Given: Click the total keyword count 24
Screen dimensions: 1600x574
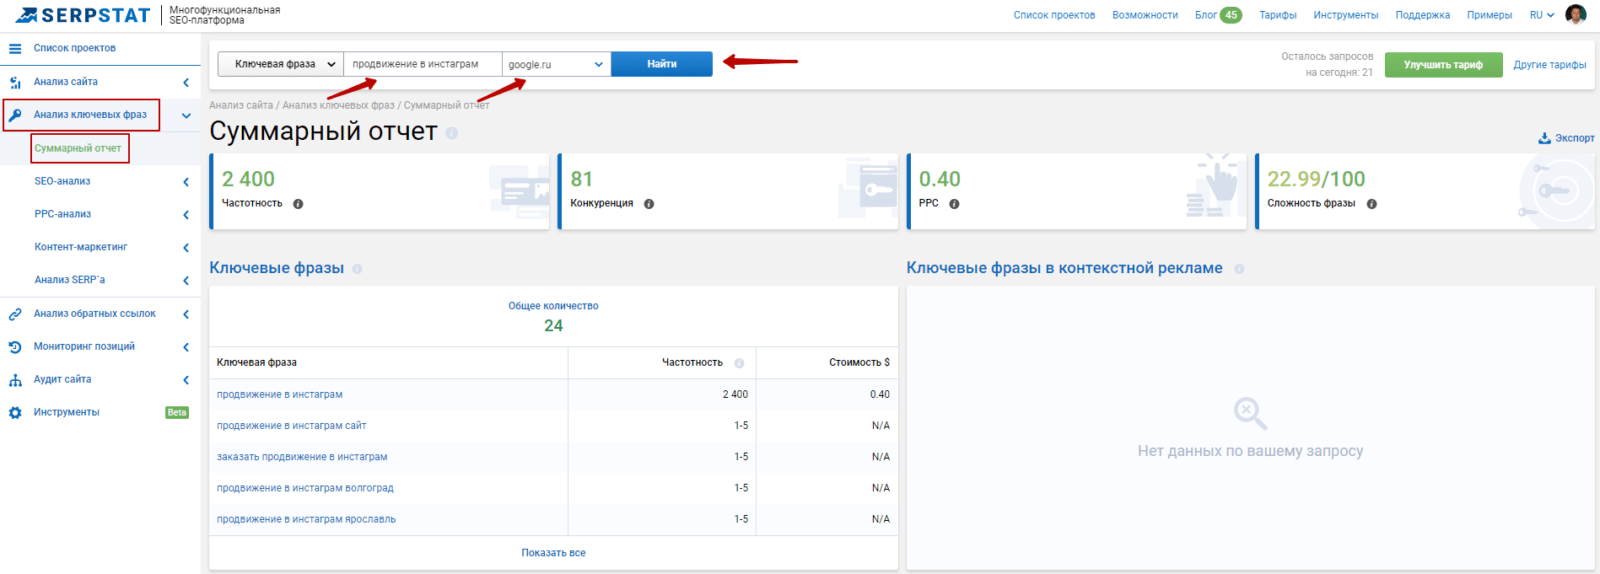Looking at the screenshot, I should (x=553, y=326).
